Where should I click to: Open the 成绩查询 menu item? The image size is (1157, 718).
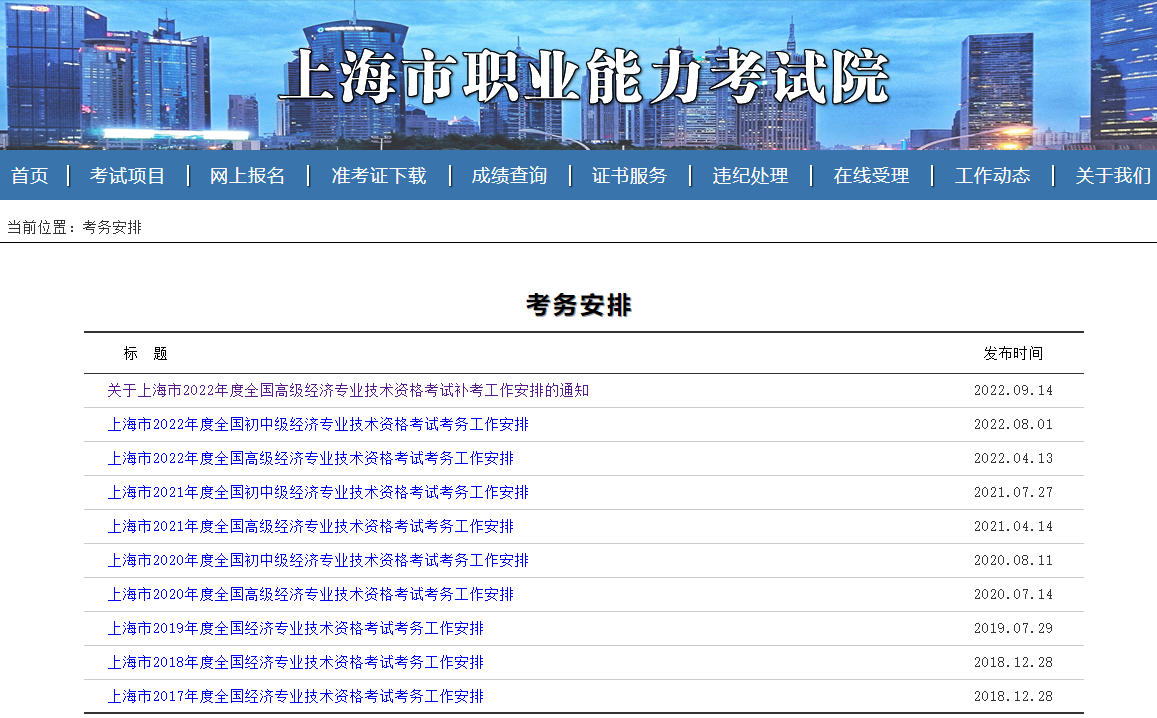click(x=509, y=175)
